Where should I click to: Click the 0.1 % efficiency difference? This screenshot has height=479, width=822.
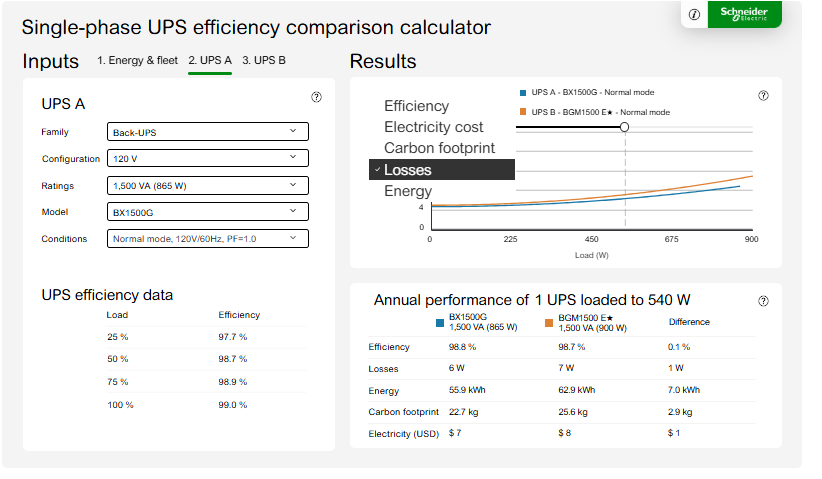[679, 347]
